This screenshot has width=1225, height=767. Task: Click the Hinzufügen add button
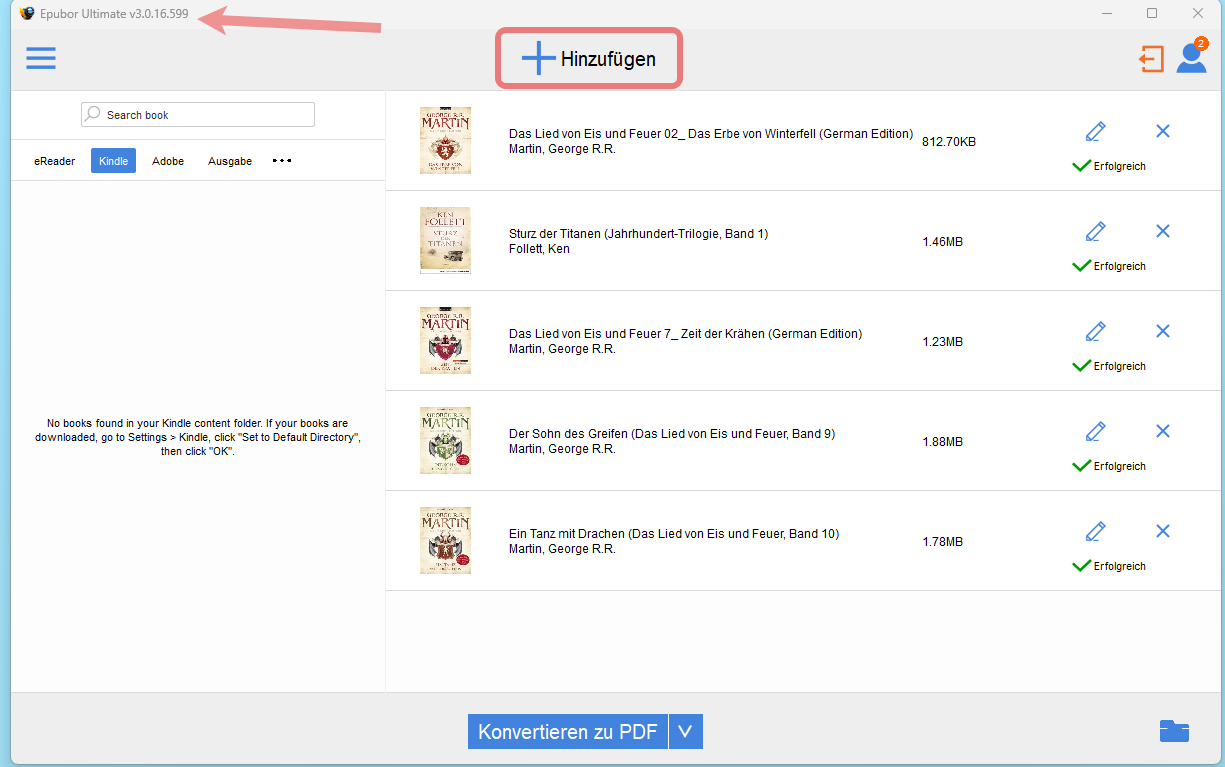click(589, 59)
